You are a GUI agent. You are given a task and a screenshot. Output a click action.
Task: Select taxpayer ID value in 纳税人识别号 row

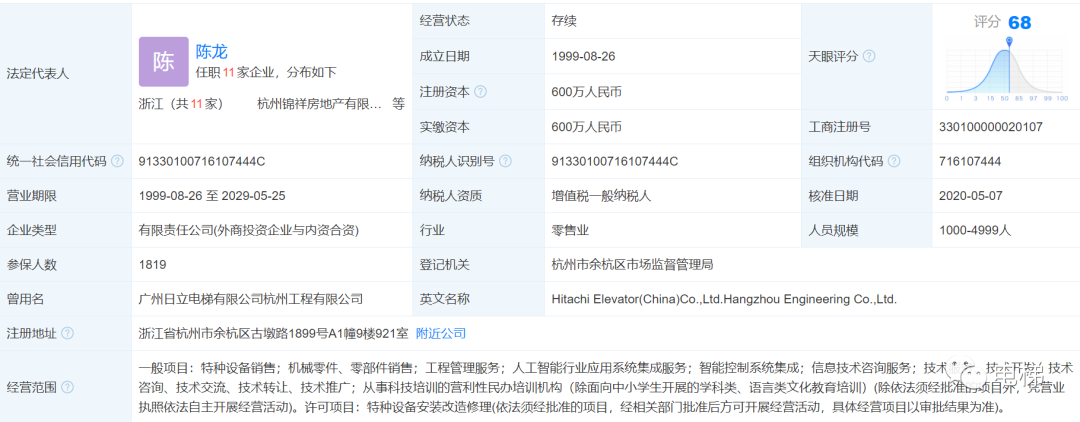pos(615,161)
